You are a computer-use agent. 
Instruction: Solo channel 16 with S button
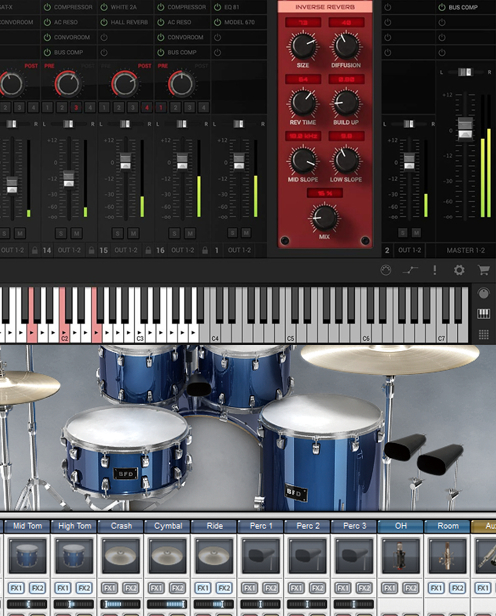tap(174, 234)
